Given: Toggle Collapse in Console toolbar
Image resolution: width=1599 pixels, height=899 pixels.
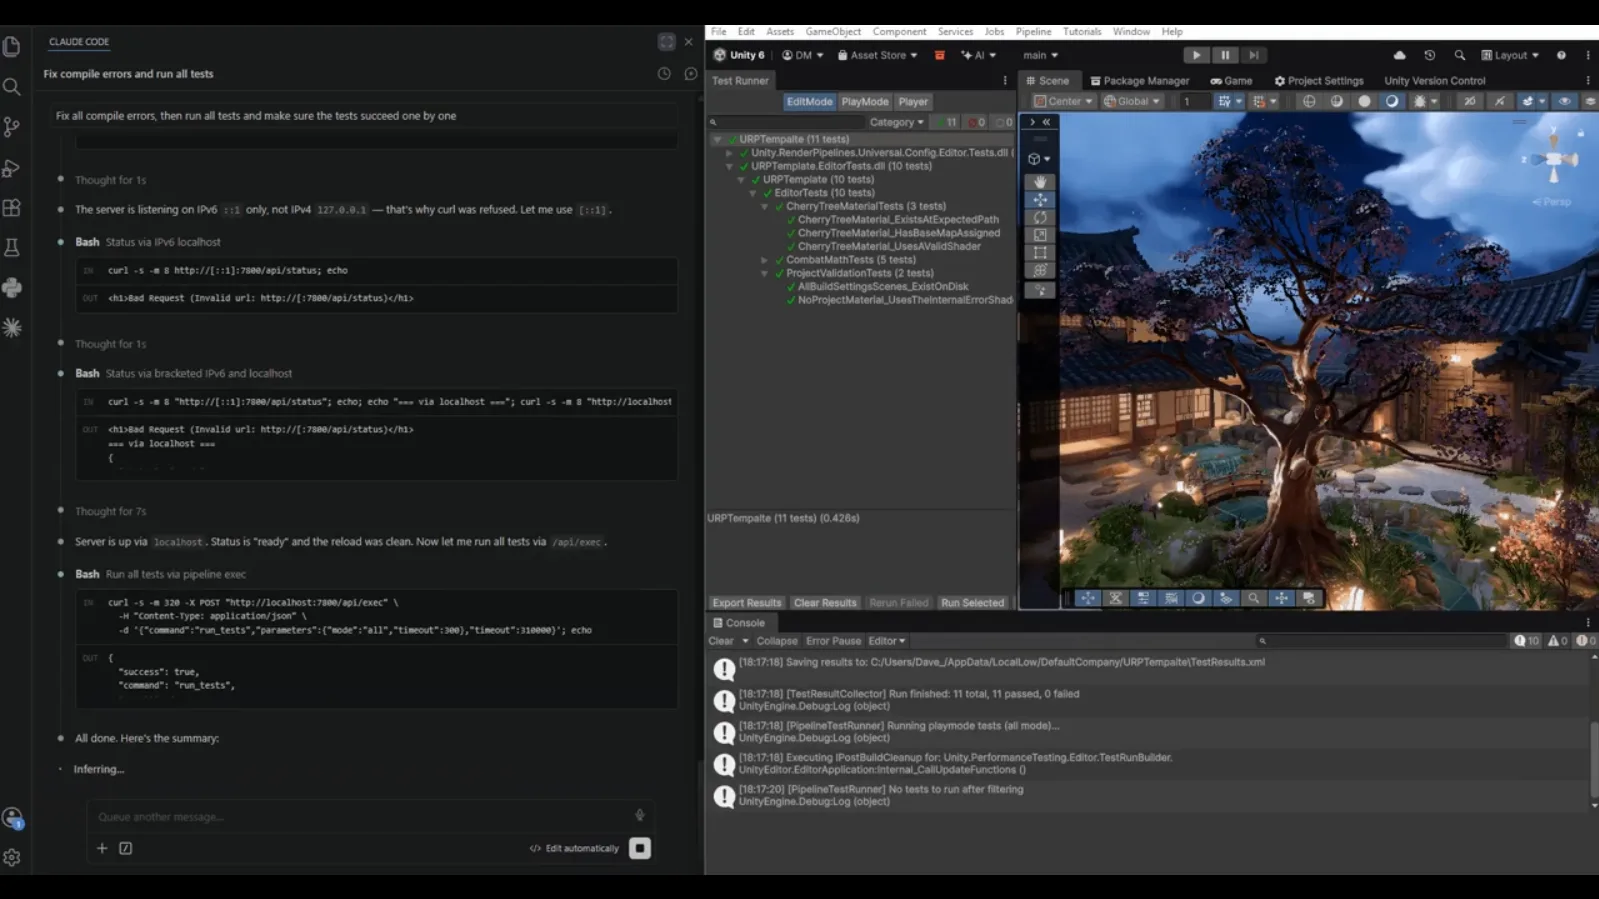Looking at the screenshot, I should [x=777, y=641].
